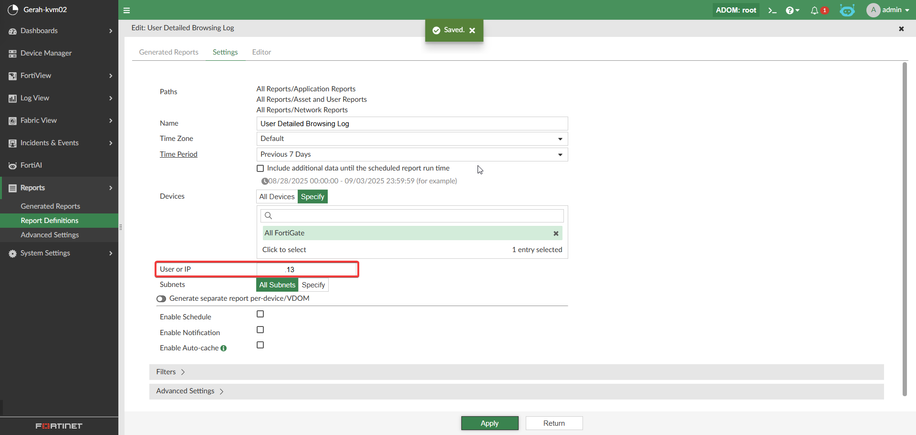The height and width of the screenshot is (435, 916).
Task: Click the Fabric View menu label
Action: pos(39,120)
